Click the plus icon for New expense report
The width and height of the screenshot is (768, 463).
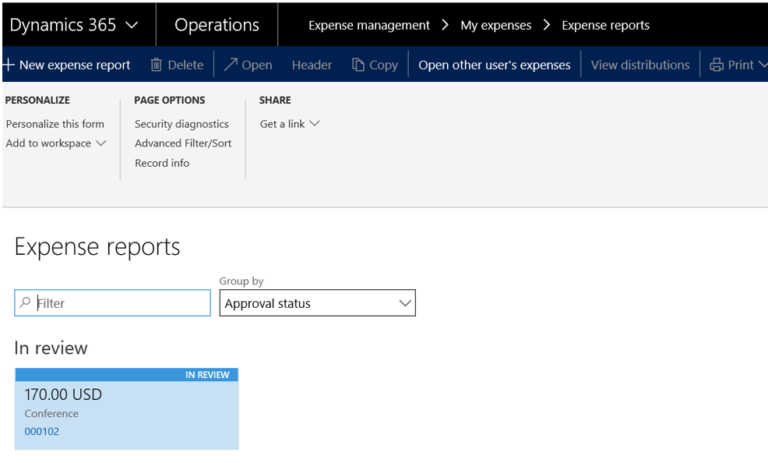tap(8, 65)
